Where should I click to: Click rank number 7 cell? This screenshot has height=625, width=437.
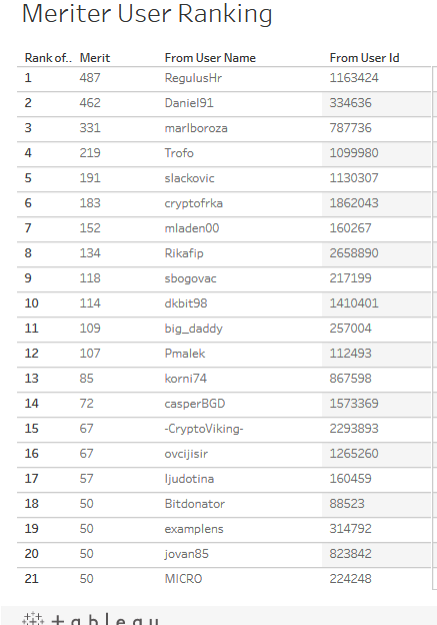(x=28, y=228)
